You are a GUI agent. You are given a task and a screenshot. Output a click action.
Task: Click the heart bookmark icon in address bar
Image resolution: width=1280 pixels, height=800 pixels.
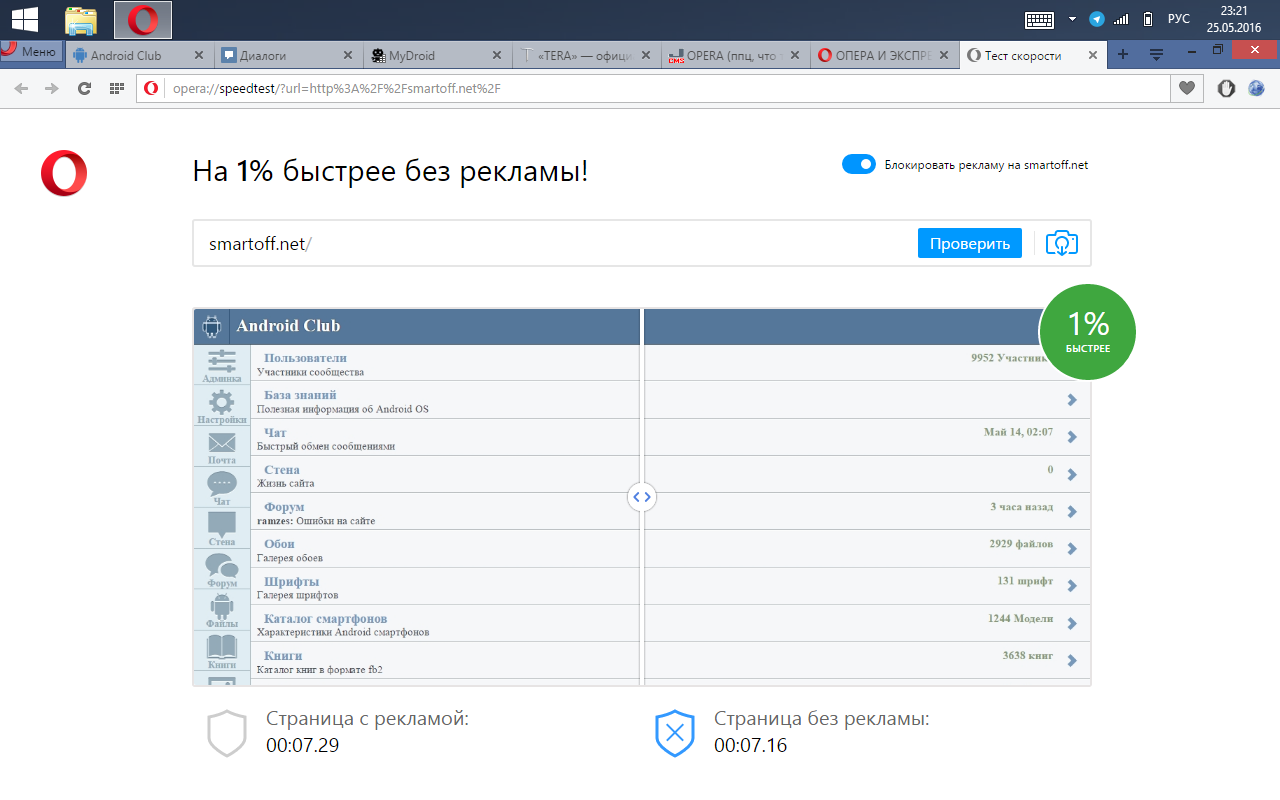click(1186, 88)
